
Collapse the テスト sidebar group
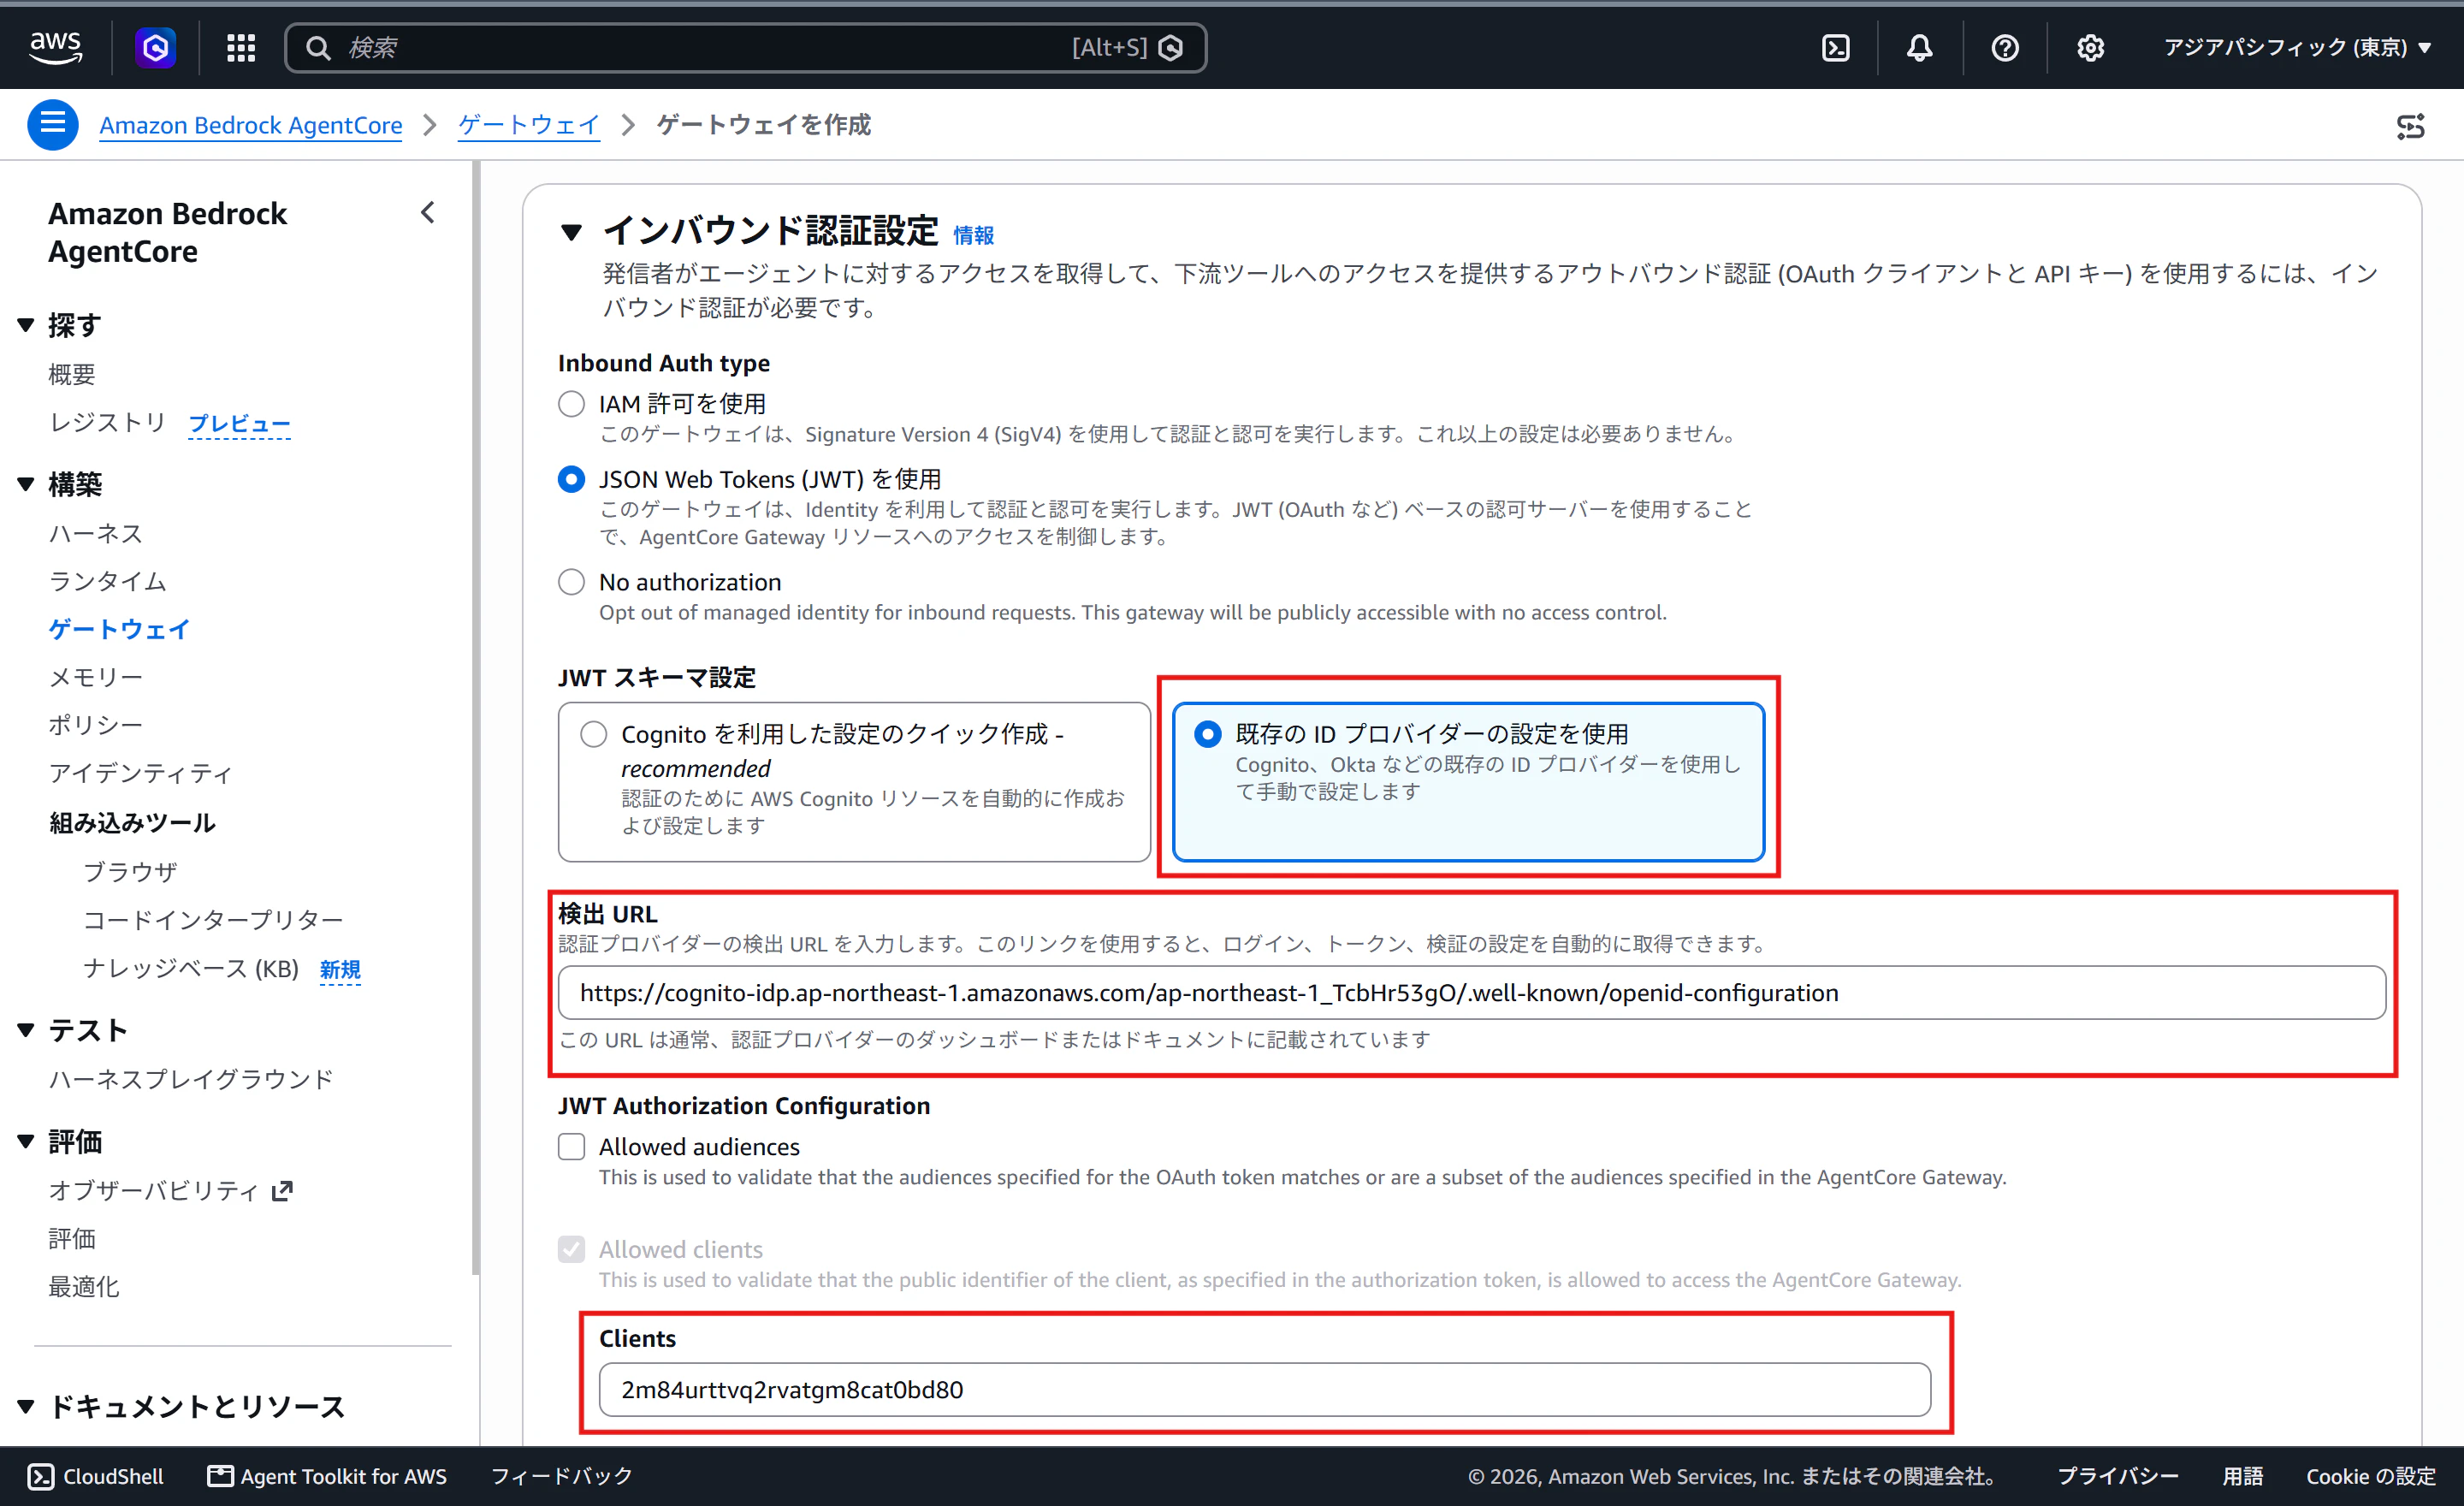coord(26,1030)
